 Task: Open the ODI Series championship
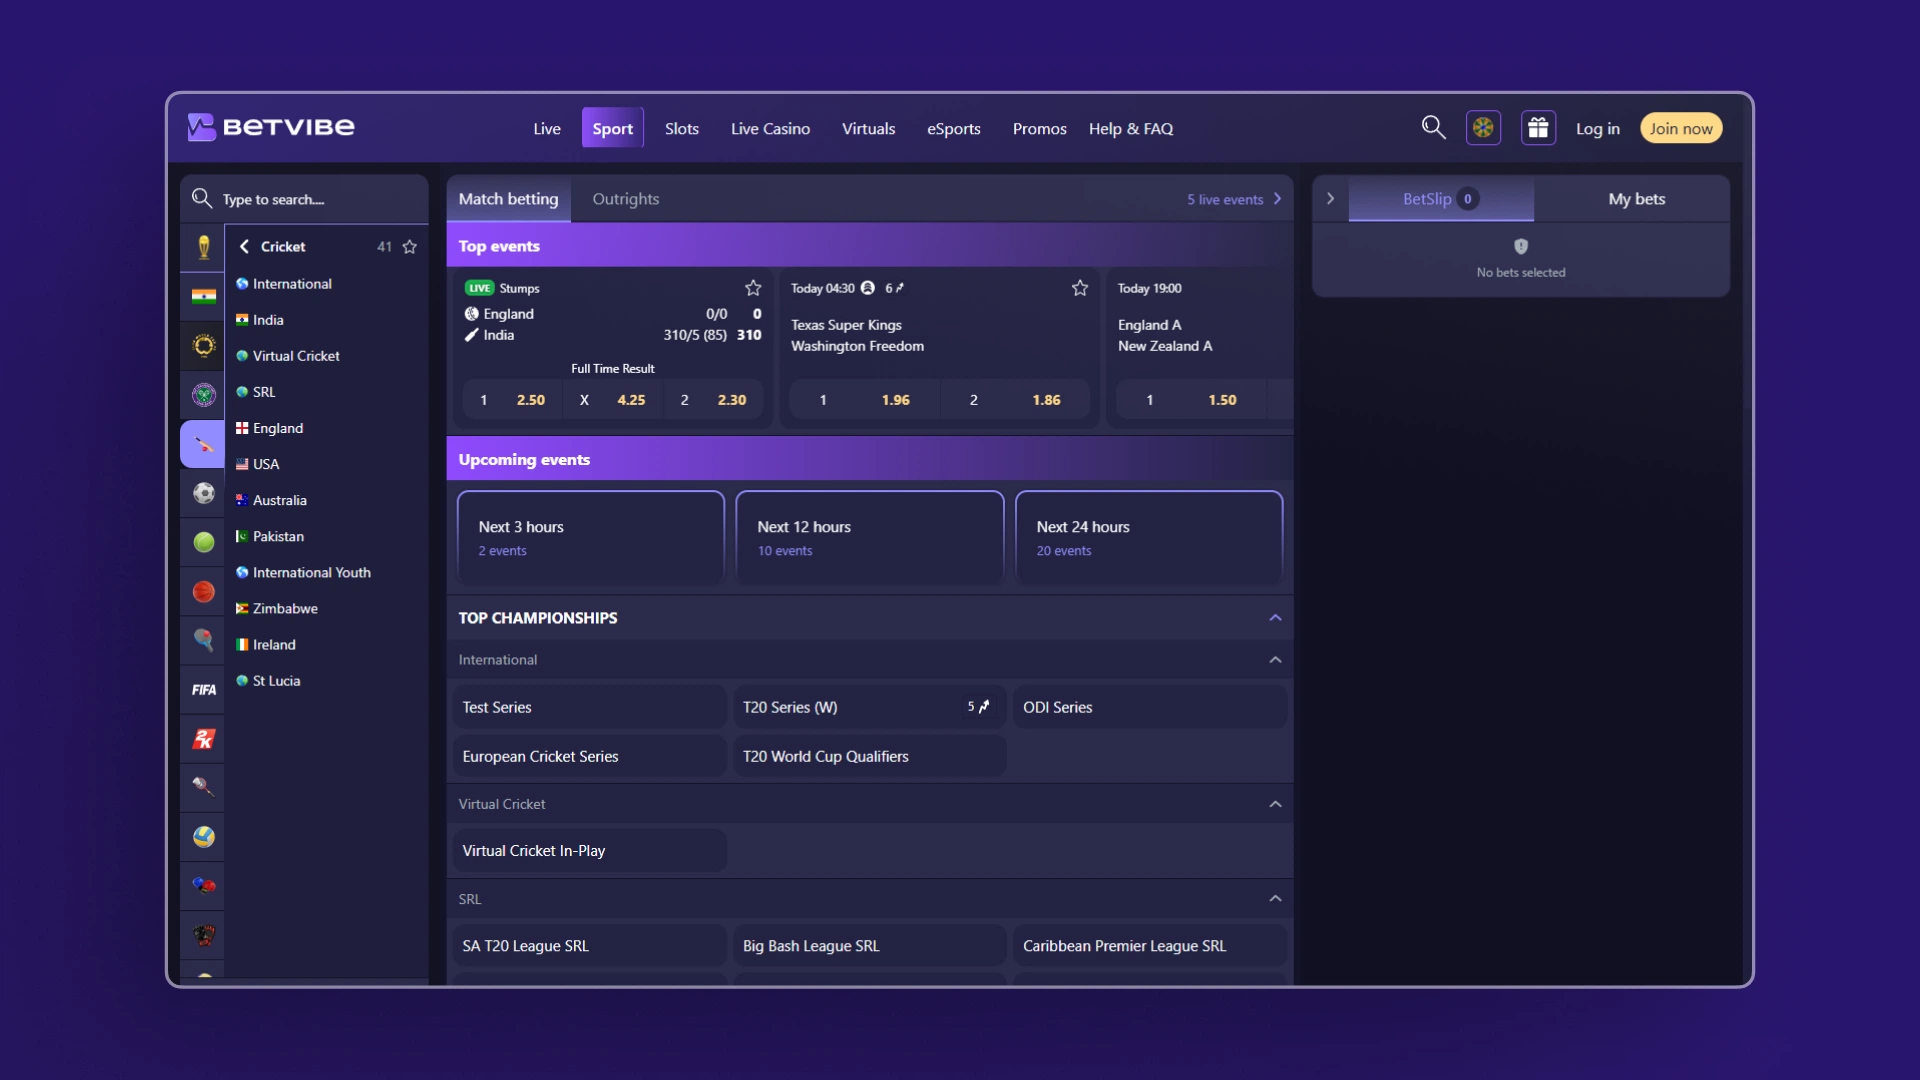point(1150,707)
